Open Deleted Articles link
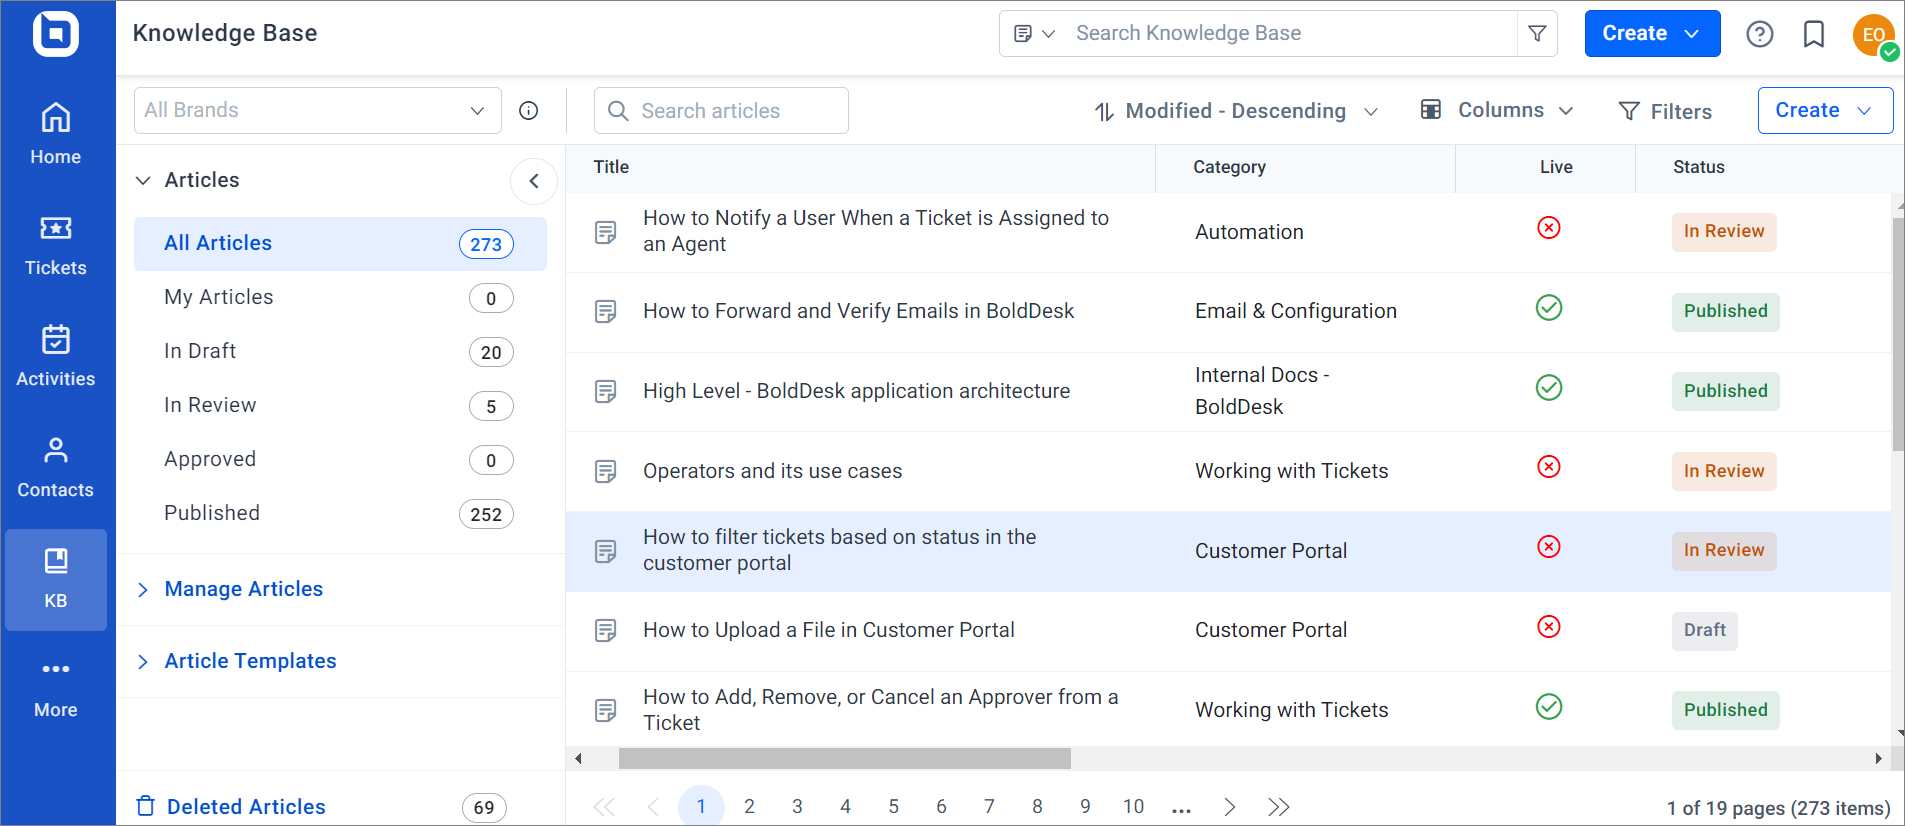The height and width of the screenshot is (826, 1905). (x=246, y=807)
